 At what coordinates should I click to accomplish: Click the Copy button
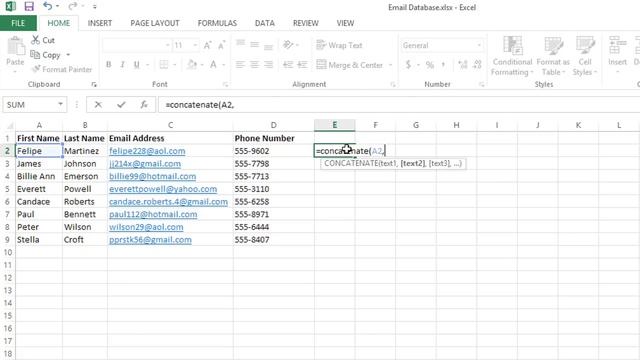tap(46, 55)
